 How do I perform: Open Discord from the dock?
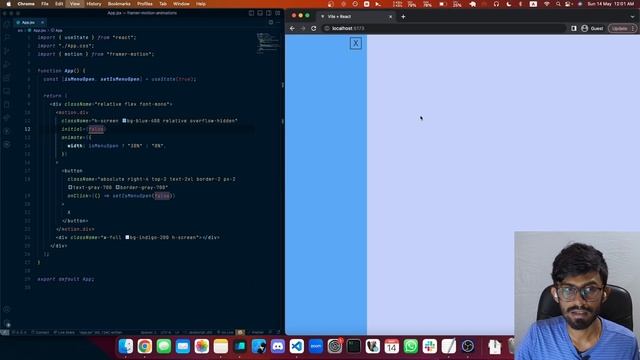coord(278,346)
